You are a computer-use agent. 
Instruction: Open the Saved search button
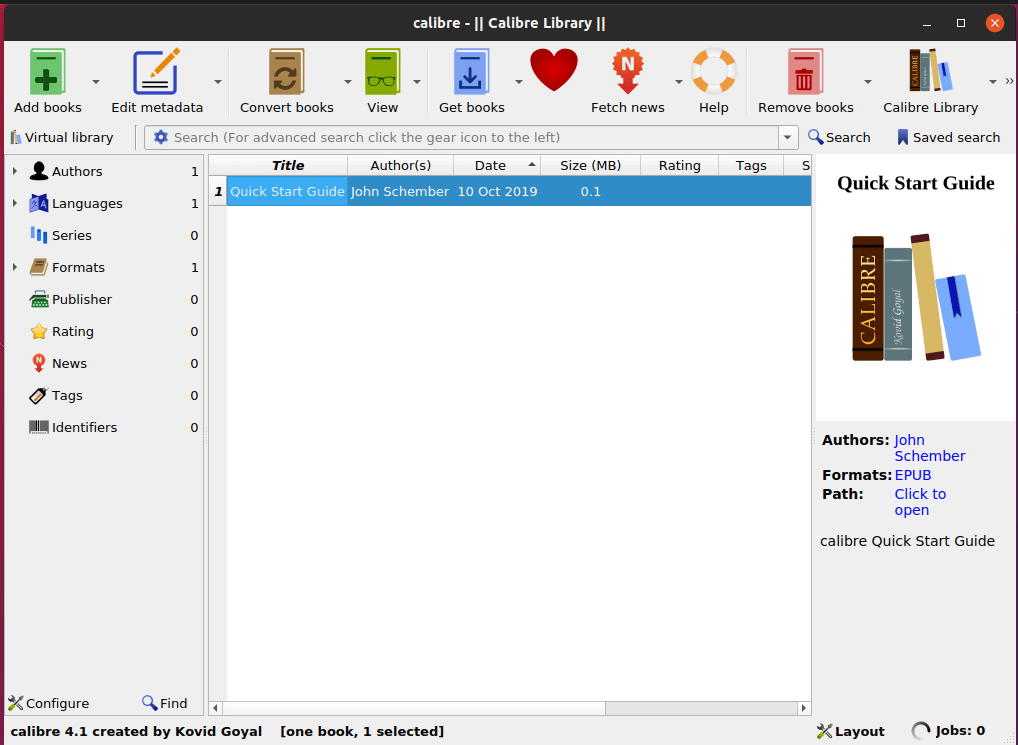coord(949,138)
